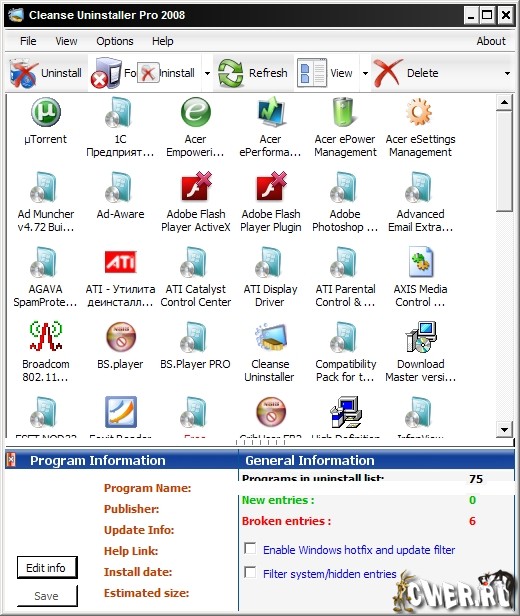Open the View button dropdown arrow

click(365, 73)
